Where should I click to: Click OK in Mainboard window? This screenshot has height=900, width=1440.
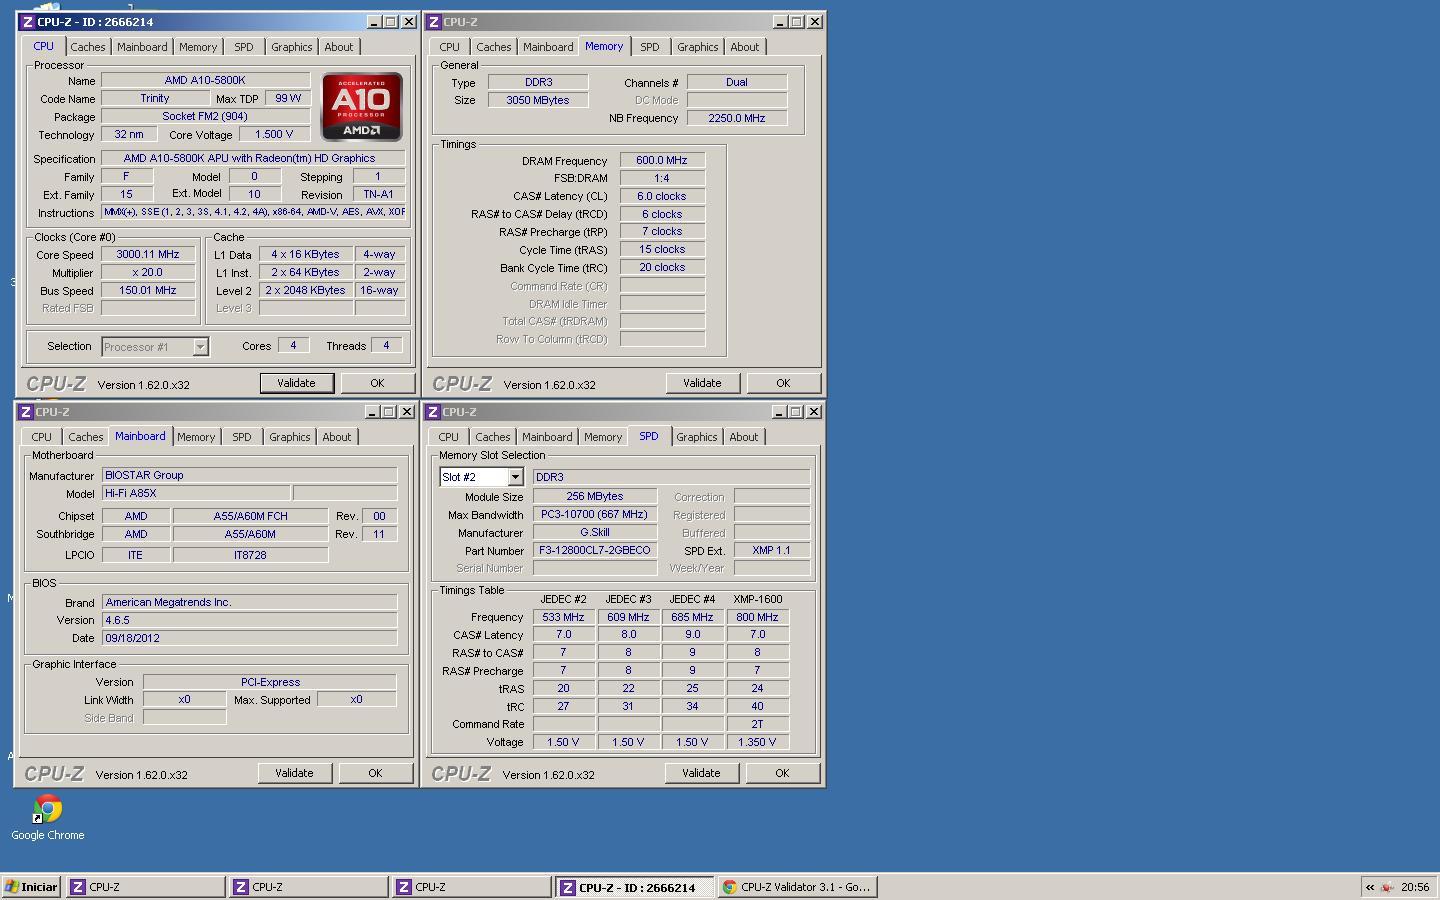tap(375, 773)
